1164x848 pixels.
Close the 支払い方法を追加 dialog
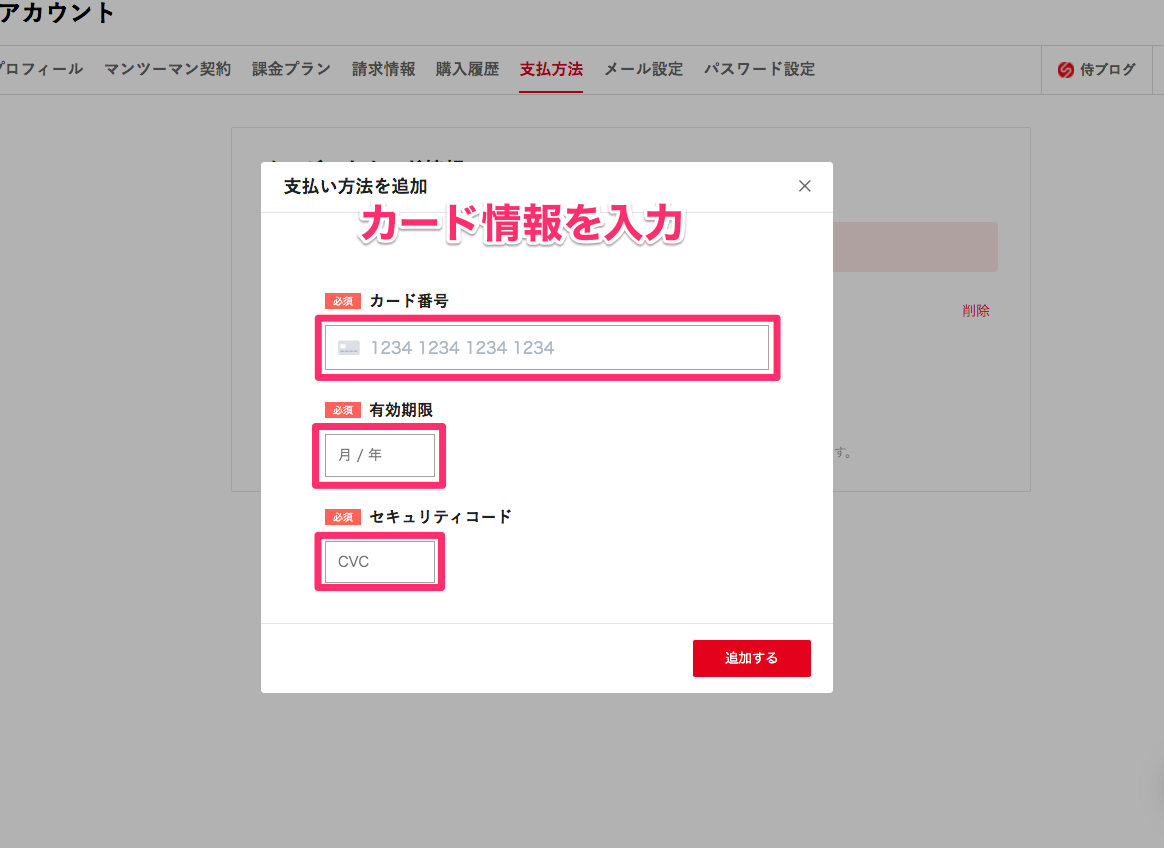coord(804,186)
